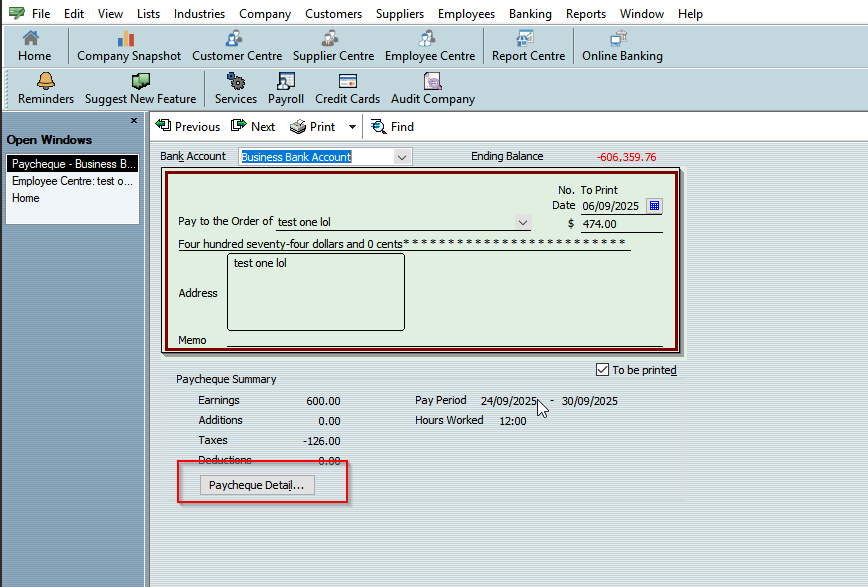Click the Pay Period end date 30/09/2025
868x587 pixels.
coord(590,401)
